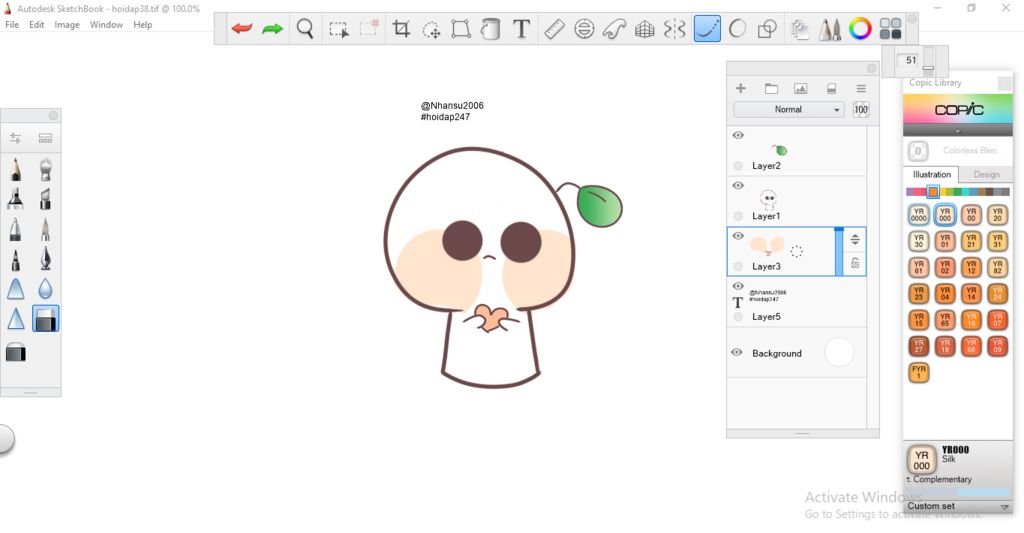The image size is (1024, 533).
Task: Pick the FYR1 Copic swatch
Action: point(918,372)
